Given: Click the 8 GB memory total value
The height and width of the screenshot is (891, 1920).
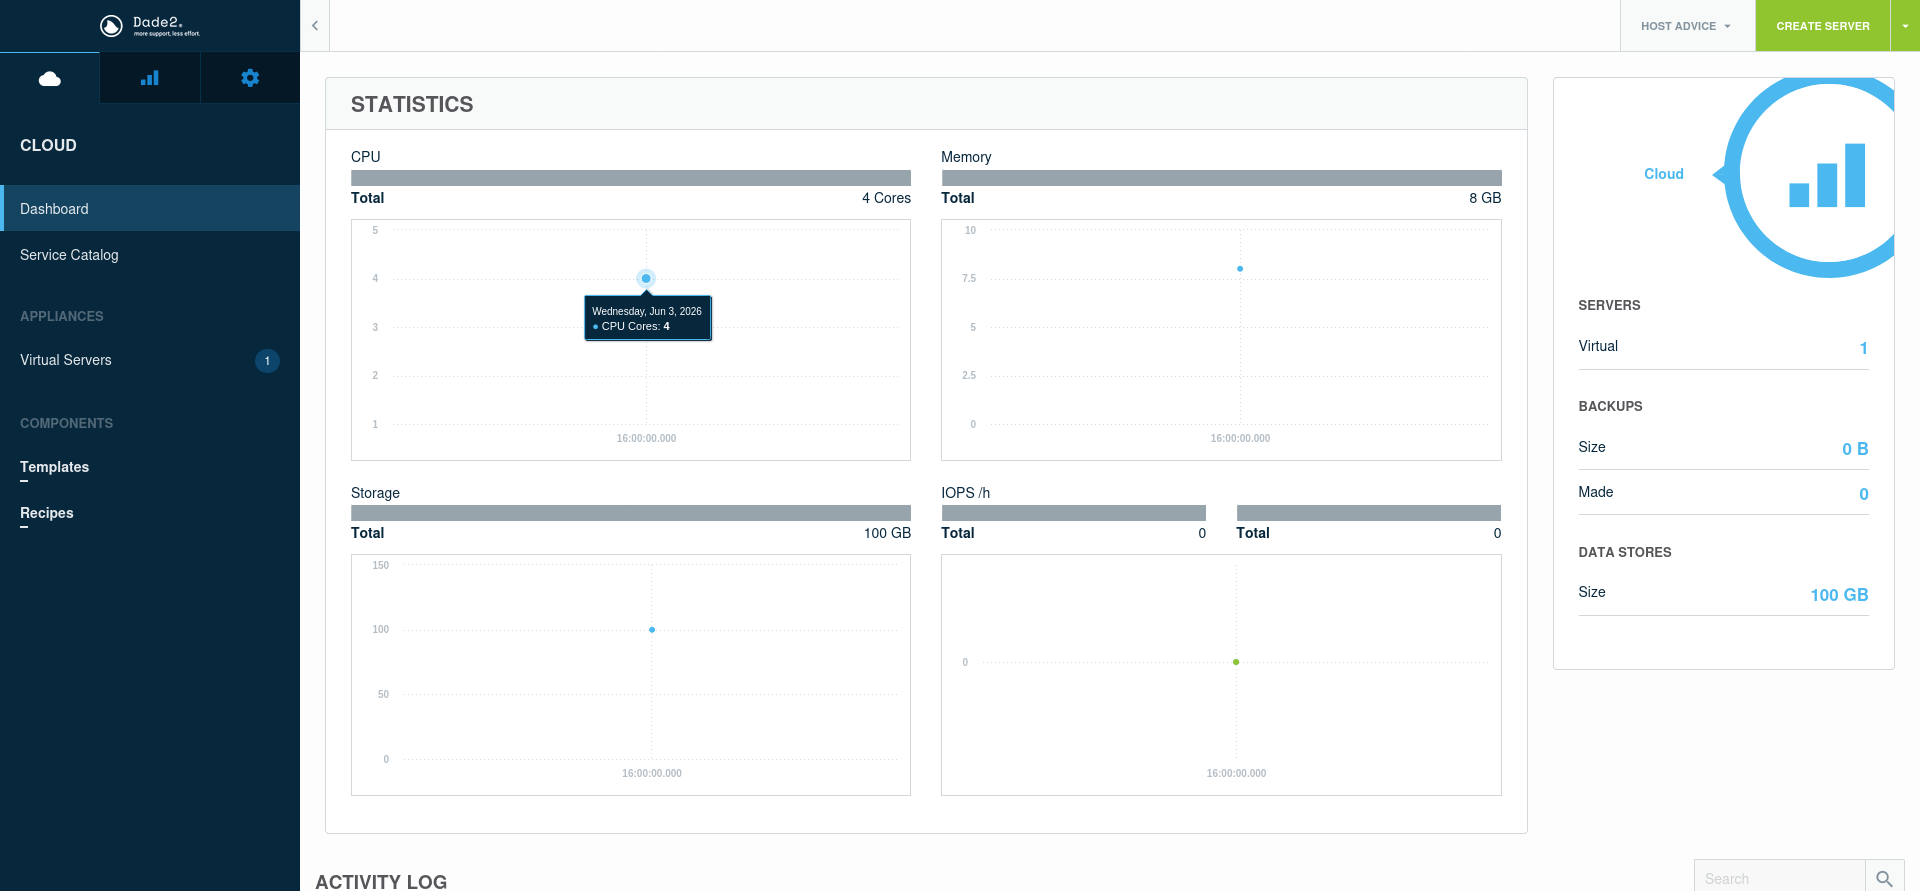Looking at the screenshot, I should coord(1485,198).
